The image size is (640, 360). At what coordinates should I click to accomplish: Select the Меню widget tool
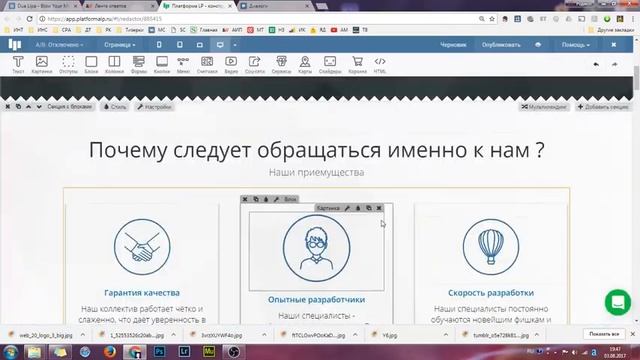183,64
